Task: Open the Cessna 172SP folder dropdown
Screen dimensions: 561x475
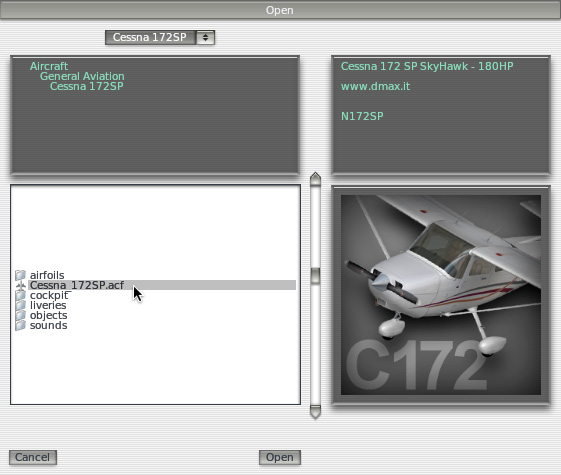Action: pyautogui.click(x=160, y=37)
